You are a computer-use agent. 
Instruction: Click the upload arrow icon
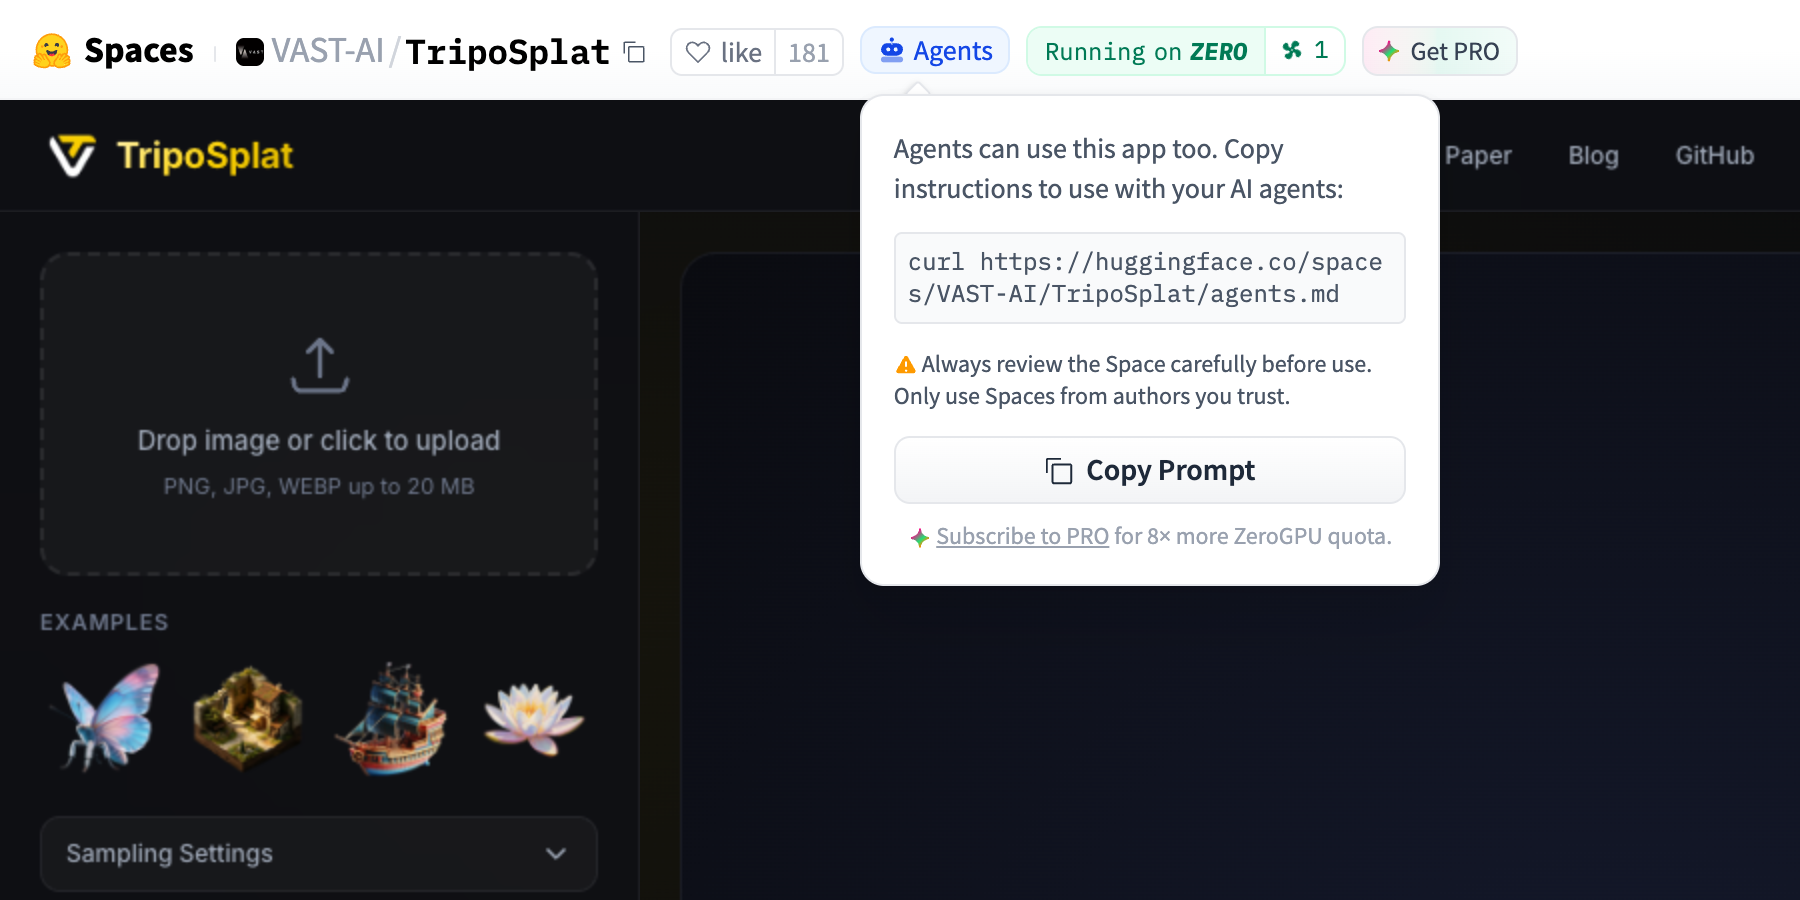[x=320, y=365]
